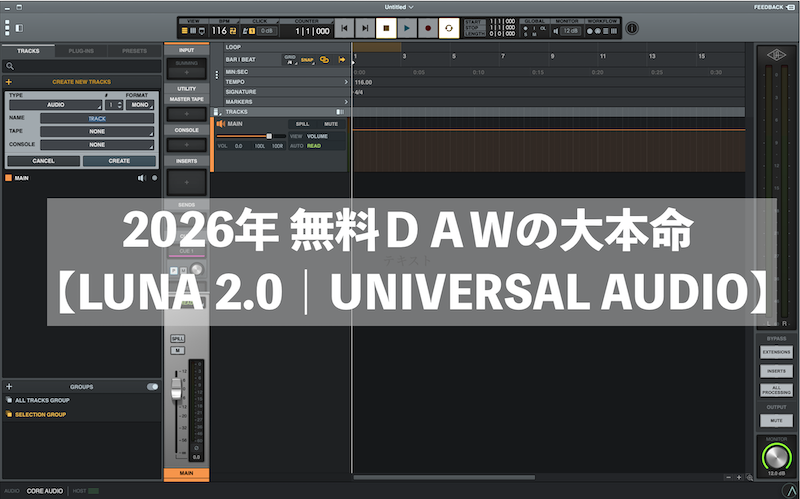Switch to the PRESETS tab
Image resolution: width=800 pixels, height=499 pixels.
tap(135, 49)
